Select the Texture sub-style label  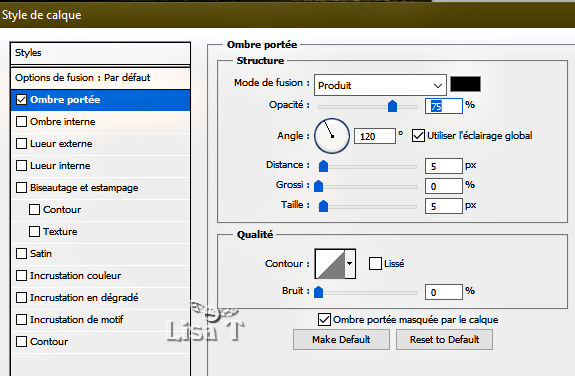pyautogui.click(x=60, y=232)
